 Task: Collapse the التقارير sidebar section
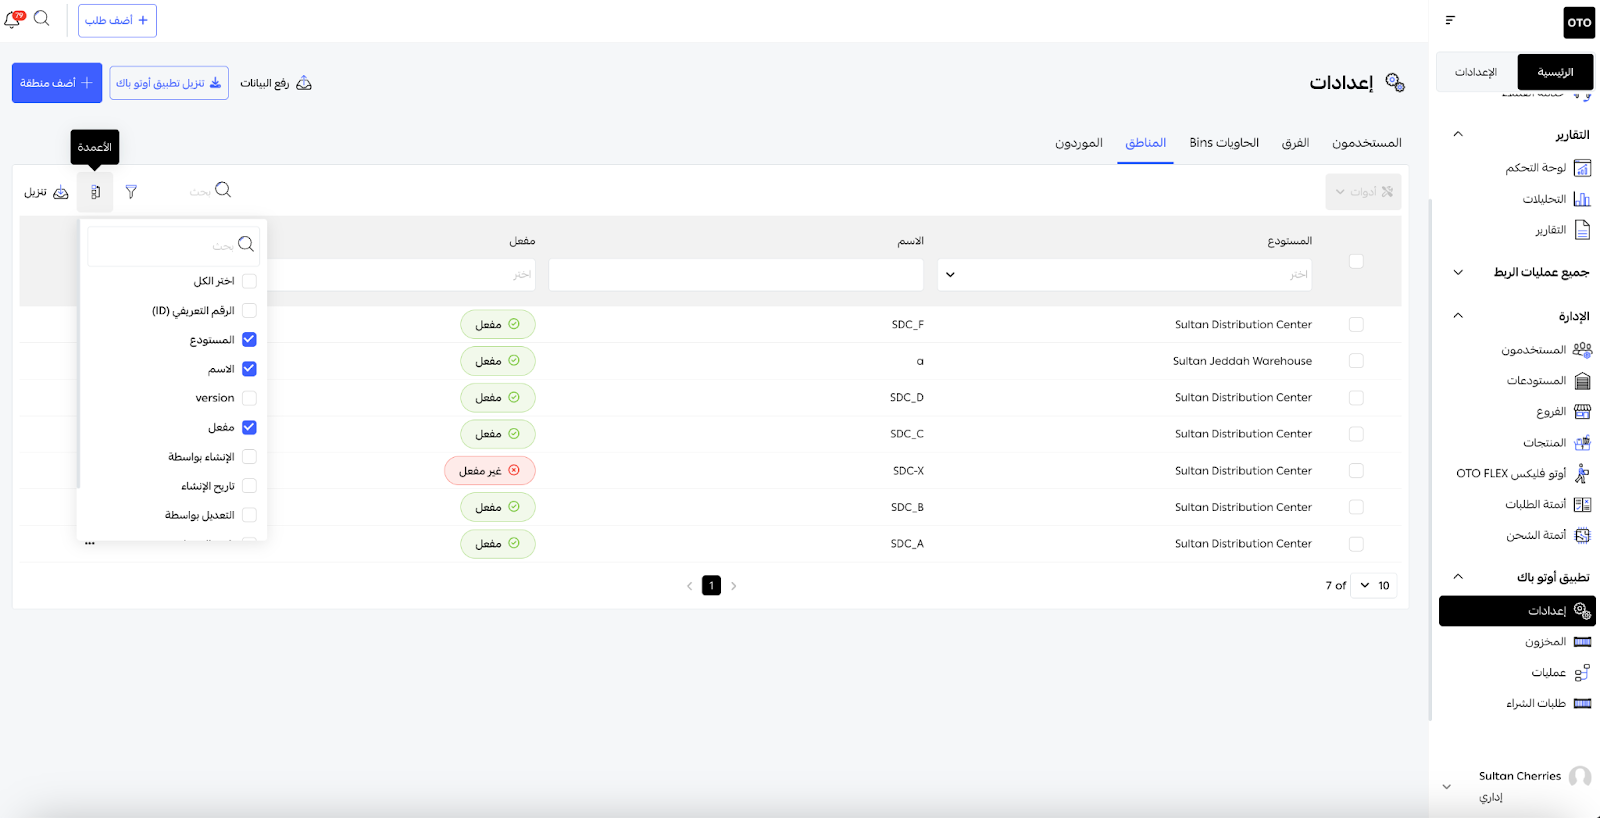1458,134
